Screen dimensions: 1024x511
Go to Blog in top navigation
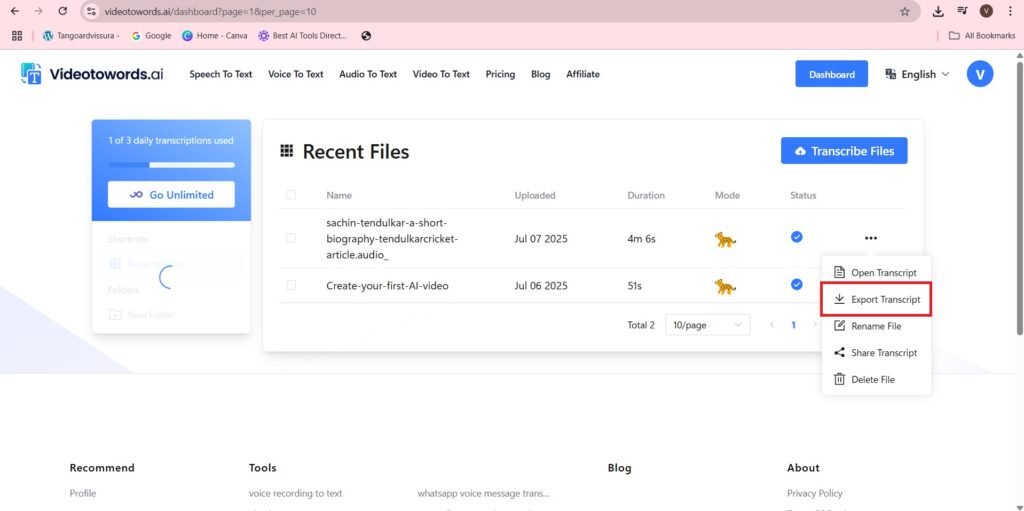tap(541, 74)
